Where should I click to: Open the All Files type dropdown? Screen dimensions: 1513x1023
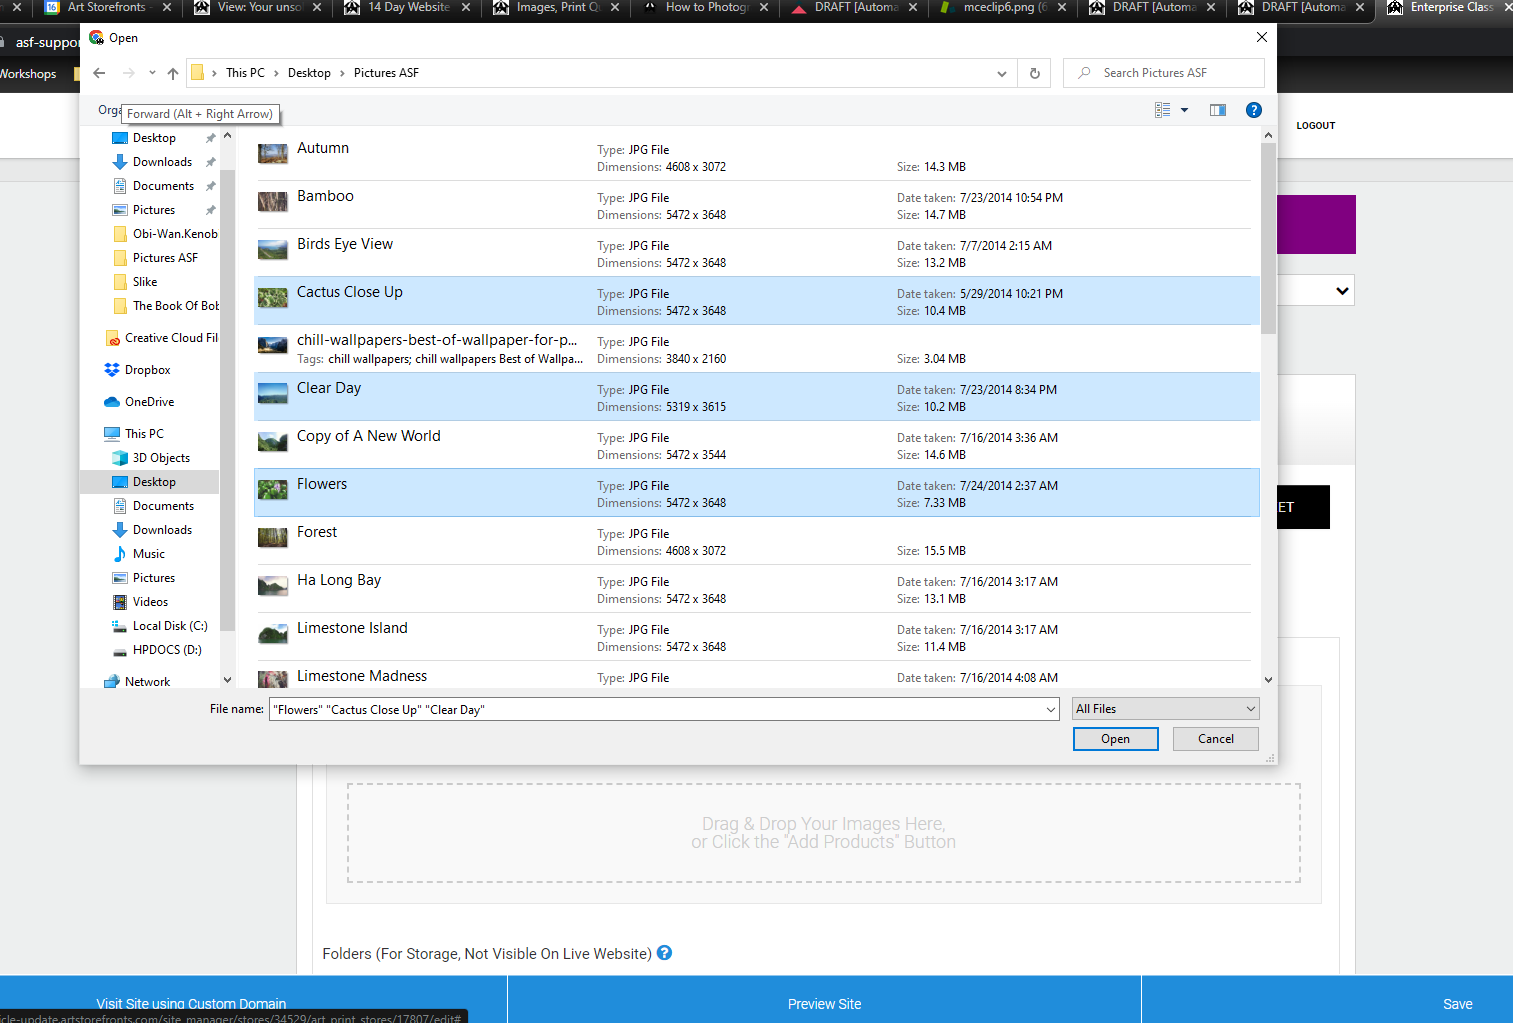[x=1165, y=709]
